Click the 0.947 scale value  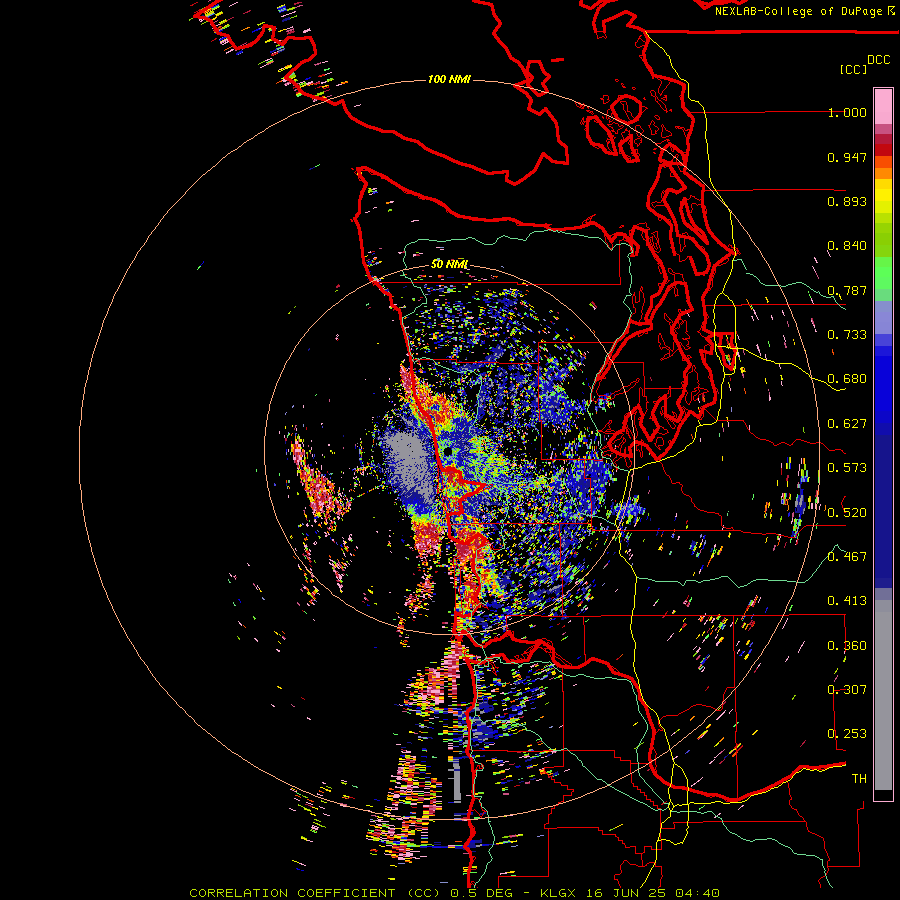pyautogui.click(x=847, y=157)
